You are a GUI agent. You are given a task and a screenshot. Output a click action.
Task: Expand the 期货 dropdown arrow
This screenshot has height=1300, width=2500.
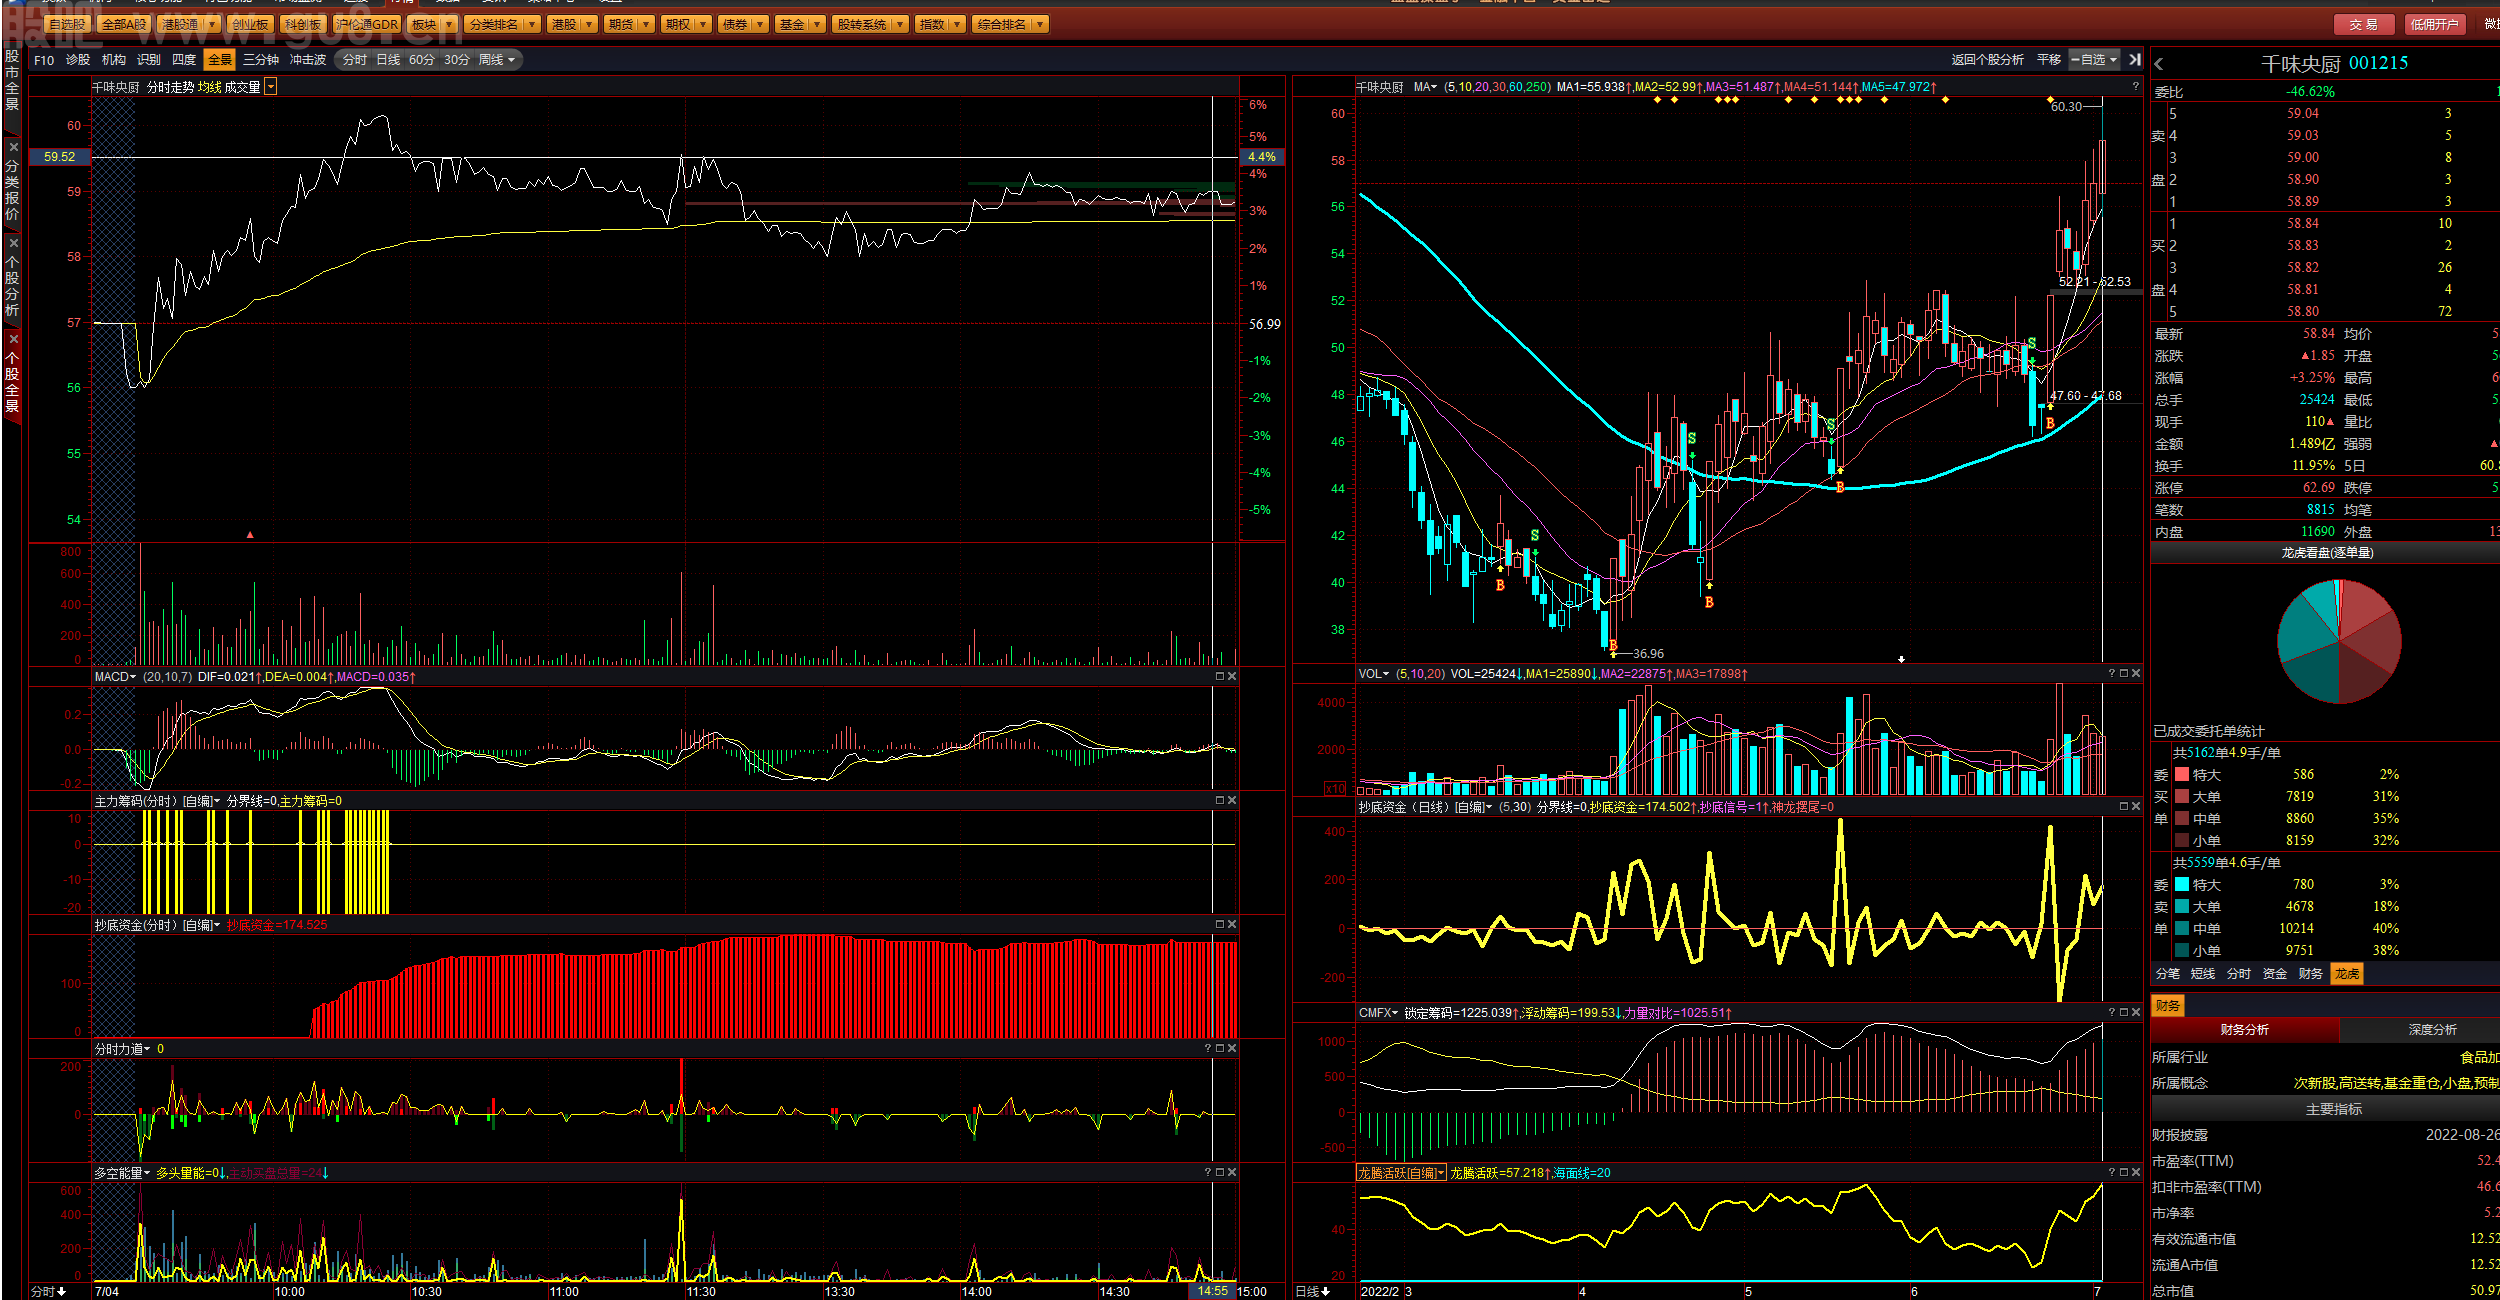[646, 24]
